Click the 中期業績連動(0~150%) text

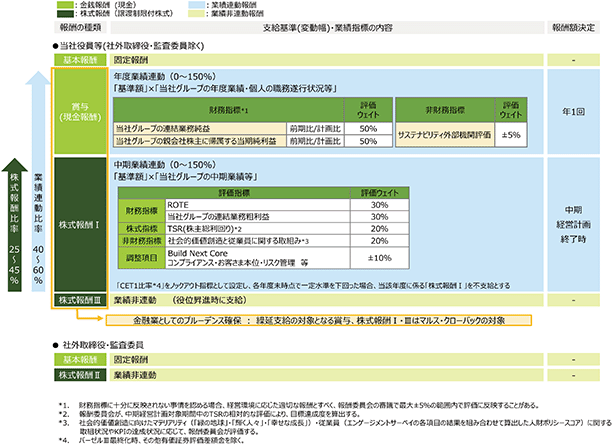(165, 165)
